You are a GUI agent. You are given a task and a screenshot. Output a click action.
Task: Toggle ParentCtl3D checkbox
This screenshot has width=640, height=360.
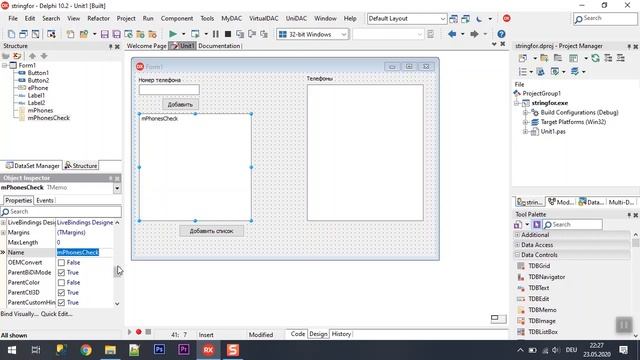[x=61, y=292]
